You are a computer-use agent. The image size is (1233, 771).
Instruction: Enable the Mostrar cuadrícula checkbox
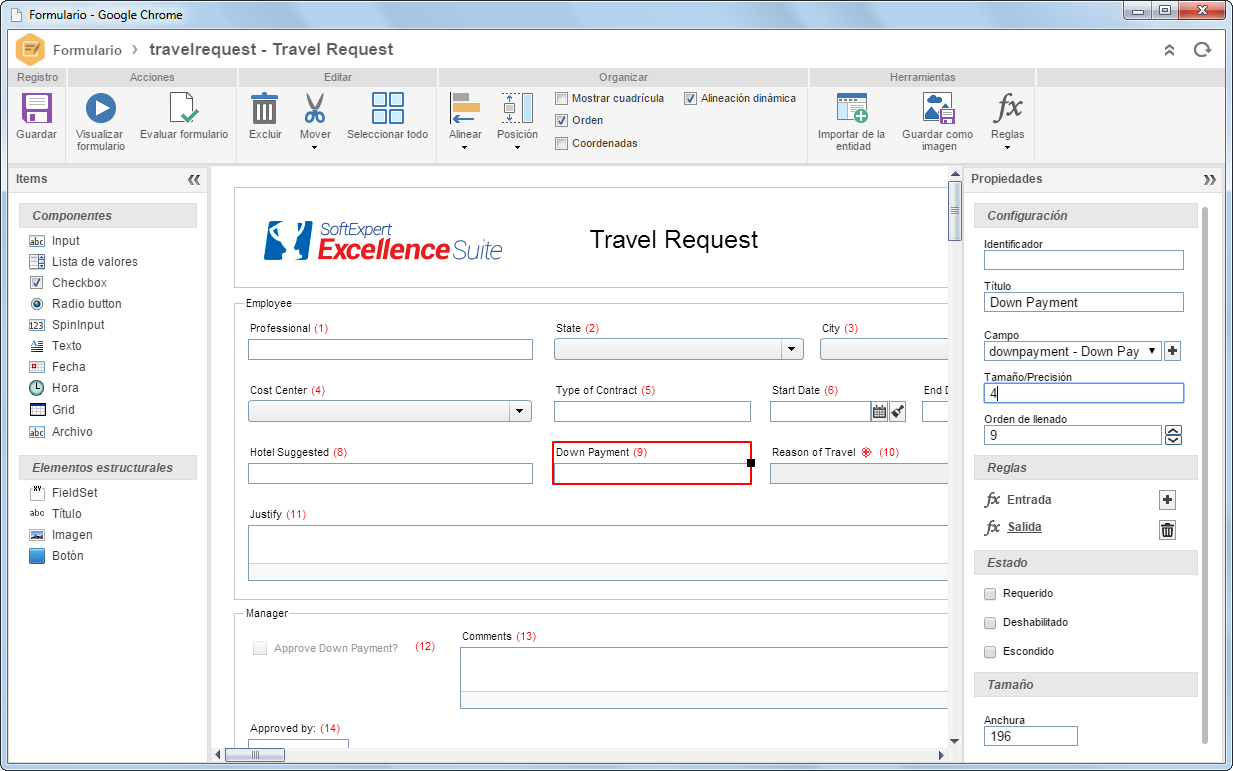pos(562,98)
